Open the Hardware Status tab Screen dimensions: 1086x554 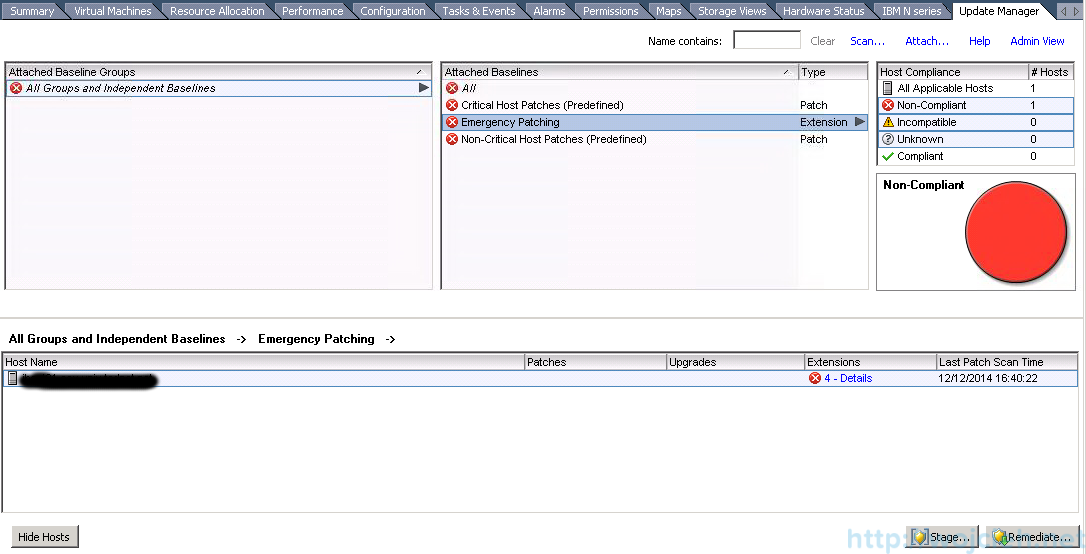(x=823, y=11)
